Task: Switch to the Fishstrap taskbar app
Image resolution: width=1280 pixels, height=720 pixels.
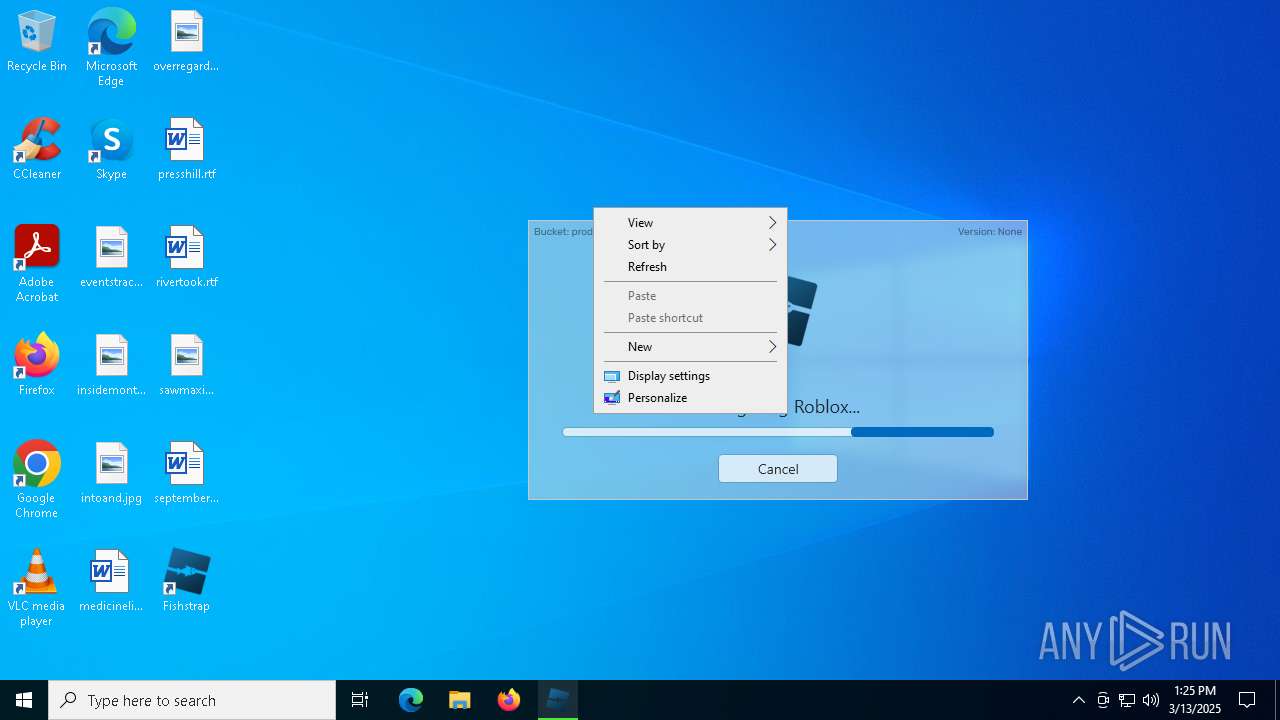Action: pos(558,700)
